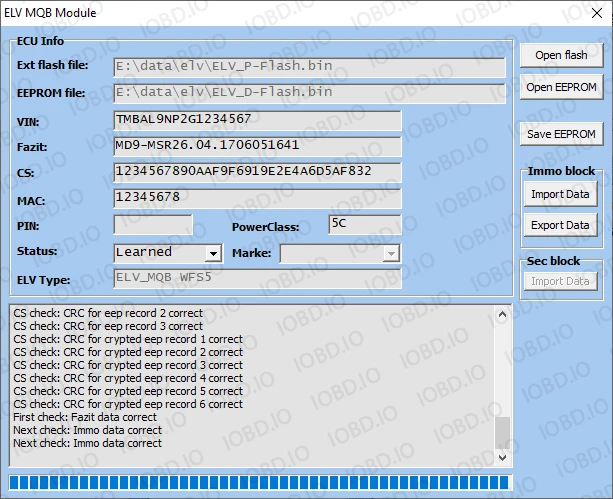Viewport: 613px width, 499px height.
Task: Focus the empty PIN field
Action: tap(153, 225)
